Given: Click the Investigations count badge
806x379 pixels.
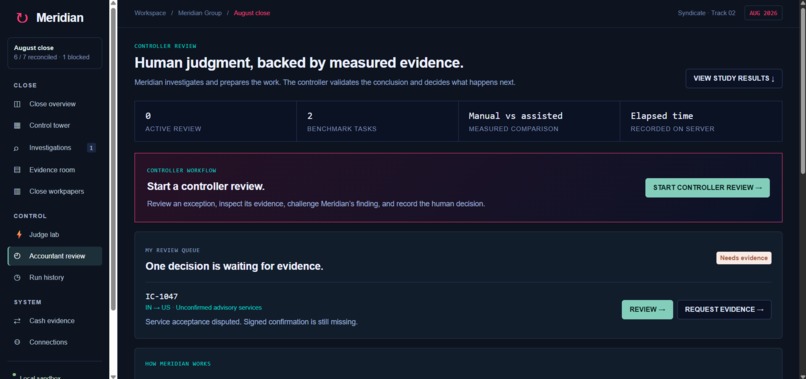Looking at the screenshot, I should pyautogui.click(x=91, y=148).
